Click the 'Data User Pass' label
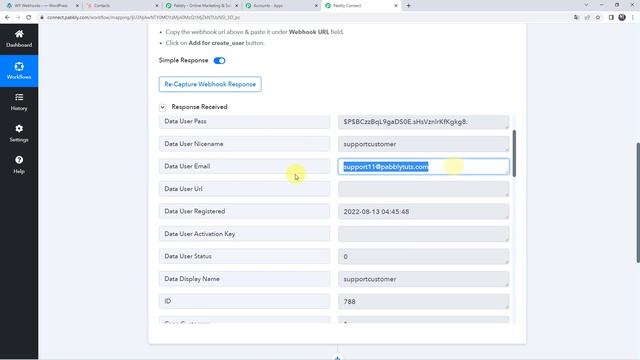The width and height of the screenshot is (640, 360). point(244,122)
